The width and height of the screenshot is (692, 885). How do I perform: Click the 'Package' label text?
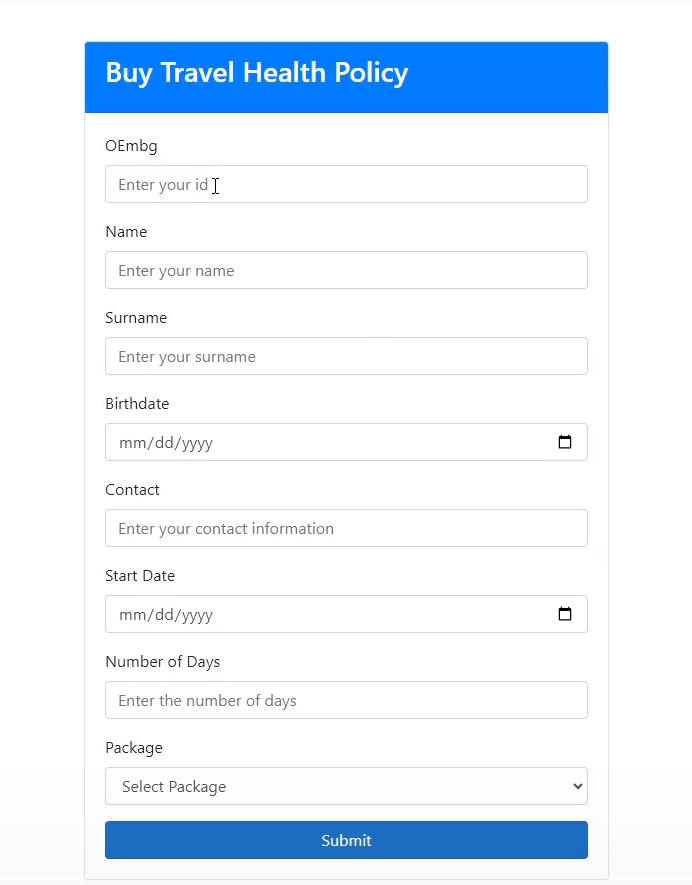point(133,748)
